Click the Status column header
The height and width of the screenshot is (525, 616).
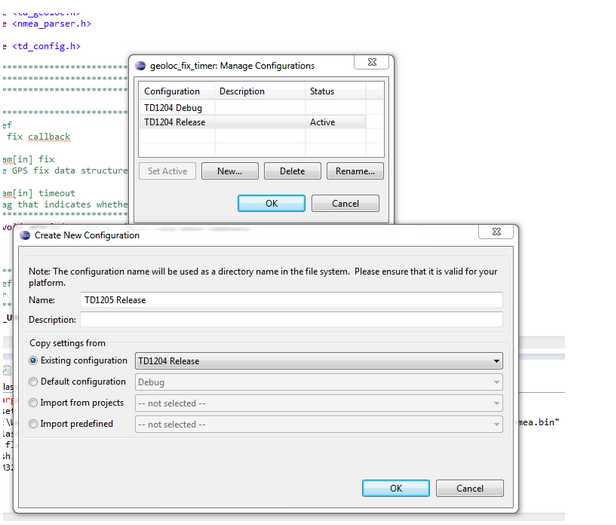pos(336,91)
